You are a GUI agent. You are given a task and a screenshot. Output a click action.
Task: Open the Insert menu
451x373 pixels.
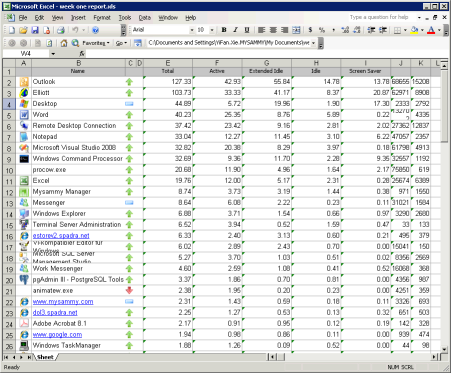(x=78, y=18)
